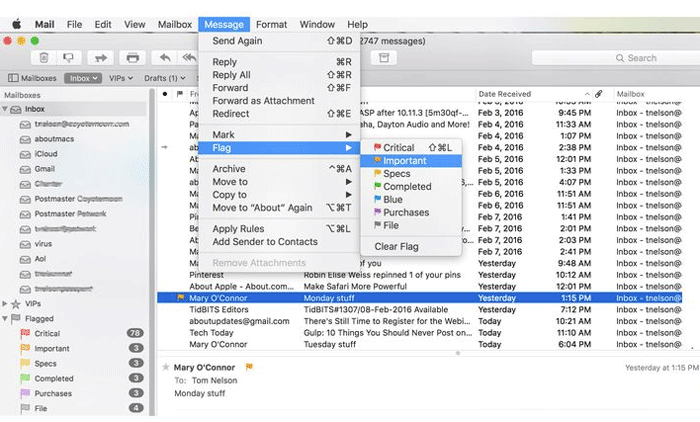The height and width of the screenshot is (422, 700).
Task: Click the reply arrow toolbar icon
Action: [165, 58]
